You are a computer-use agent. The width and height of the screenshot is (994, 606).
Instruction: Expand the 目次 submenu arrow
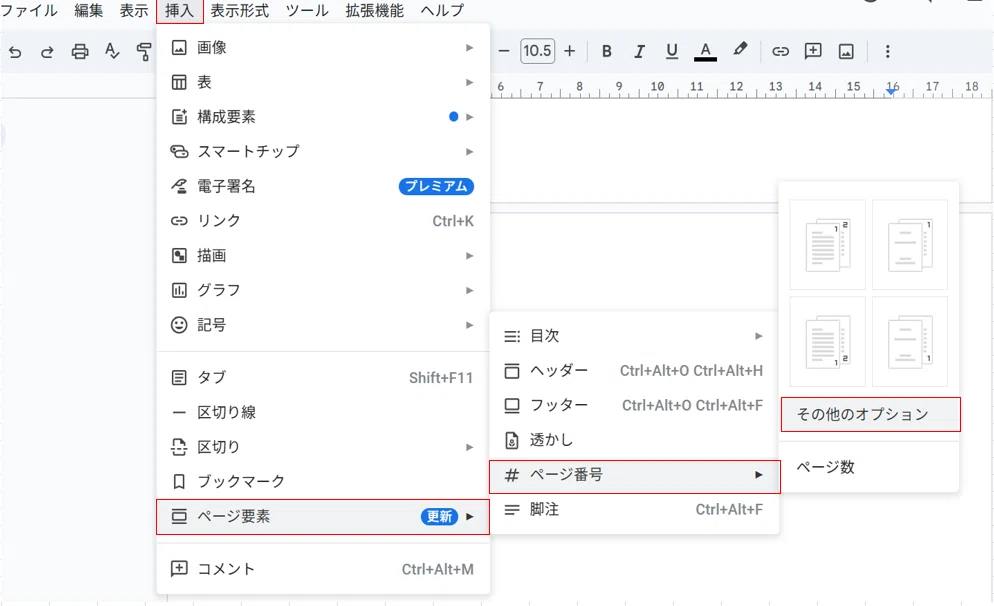click(758, 336)
